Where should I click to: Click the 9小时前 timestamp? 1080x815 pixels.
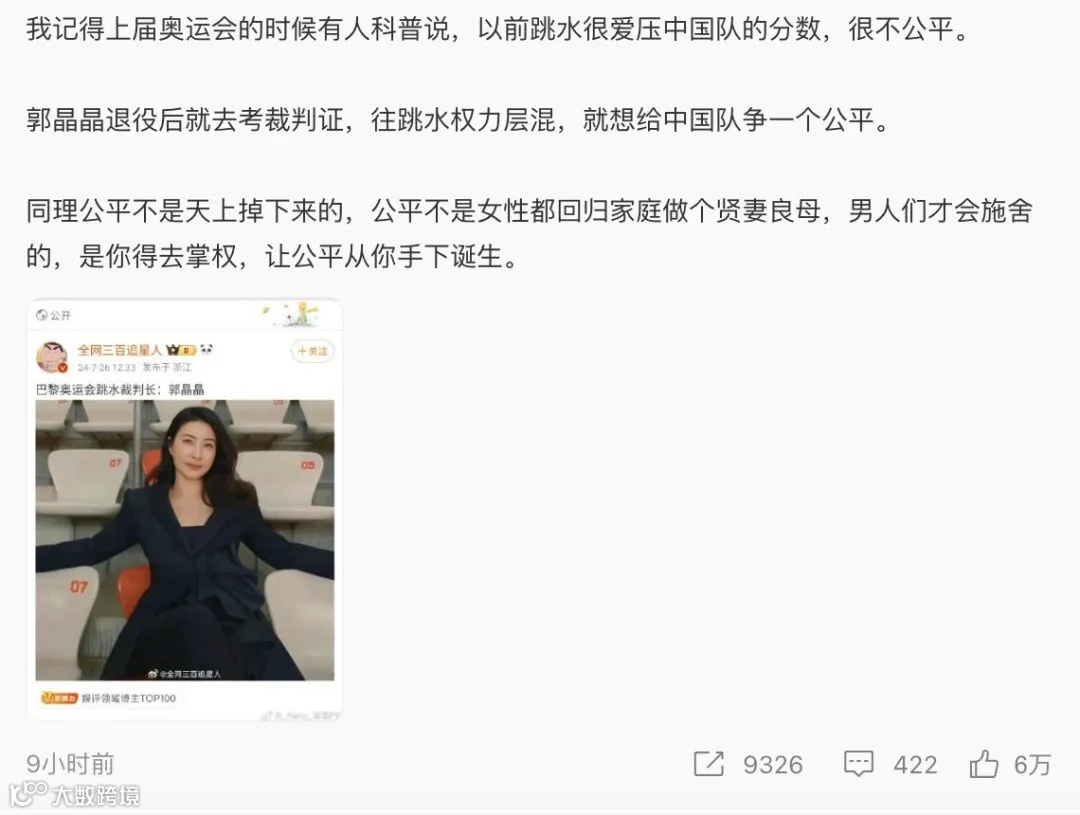pos(70,764)
